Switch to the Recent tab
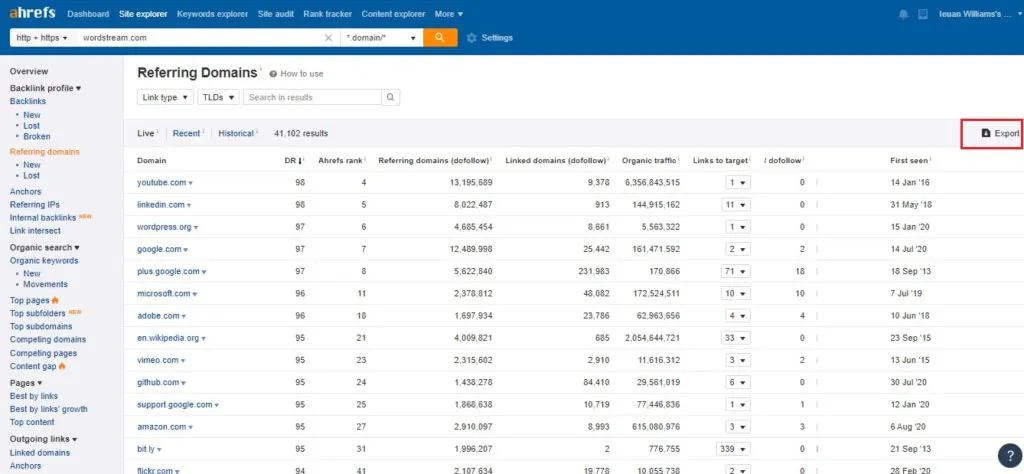The width and height of the screenshot is (1024, 474). click(x=186, y=133)
